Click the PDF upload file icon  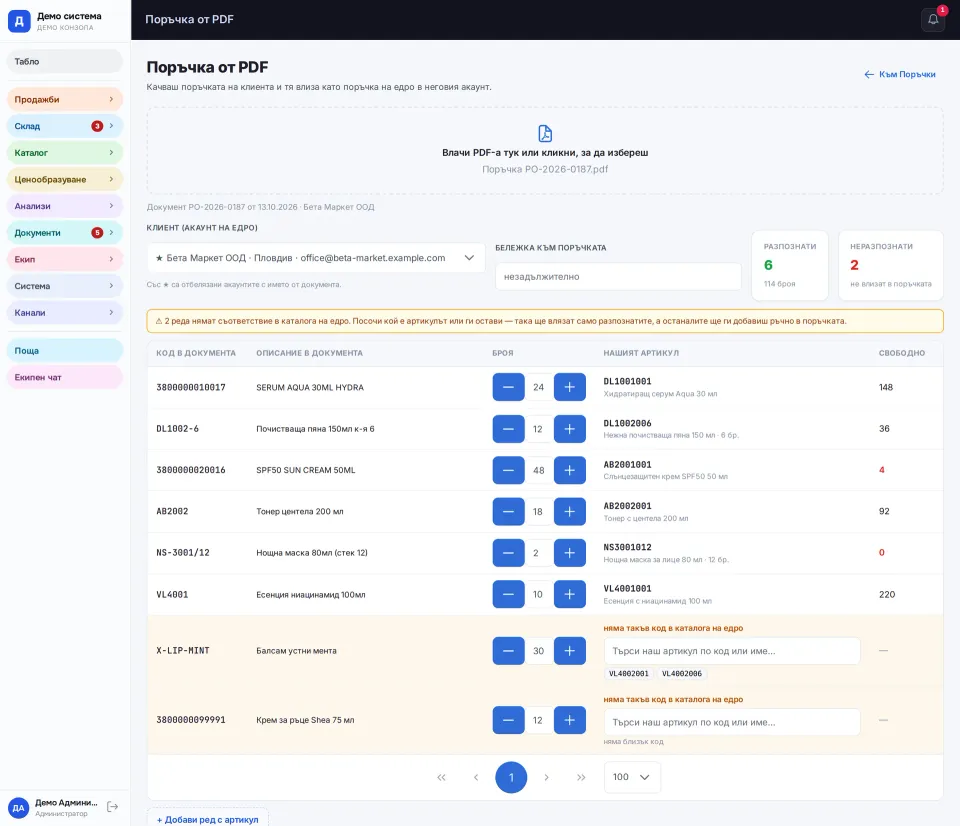click(545, 133)
